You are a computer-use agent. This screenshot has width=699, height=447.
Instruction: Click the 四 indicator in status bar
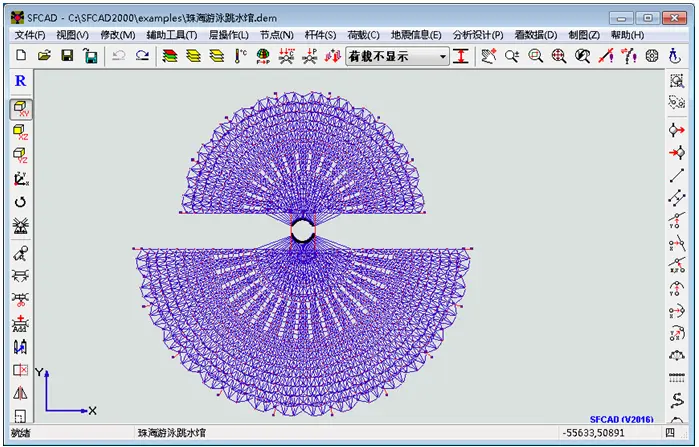point(670,433)
